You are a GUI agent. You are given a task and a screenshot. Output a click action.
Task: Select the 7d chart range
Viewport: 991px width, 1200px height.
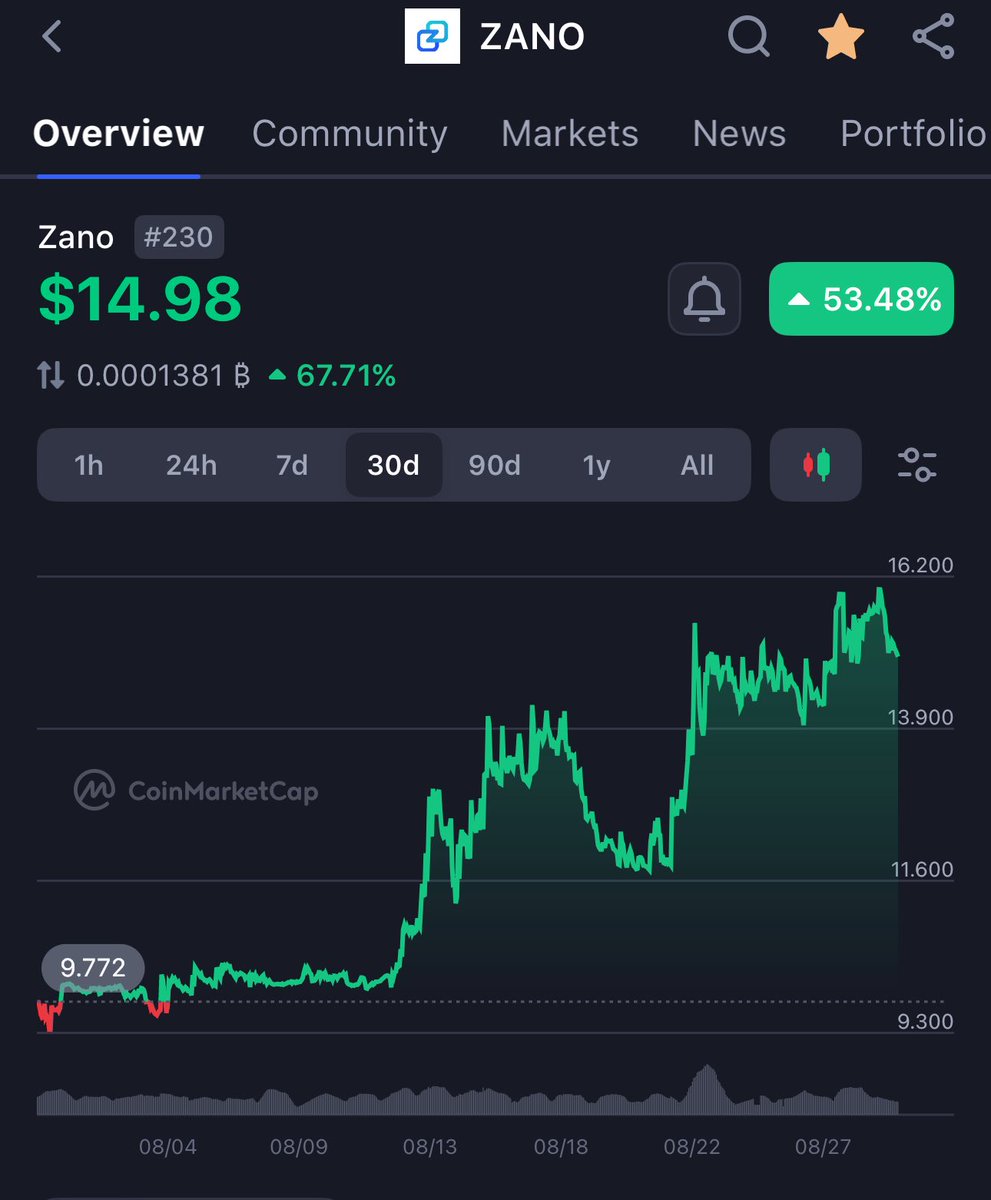[292, 465]
